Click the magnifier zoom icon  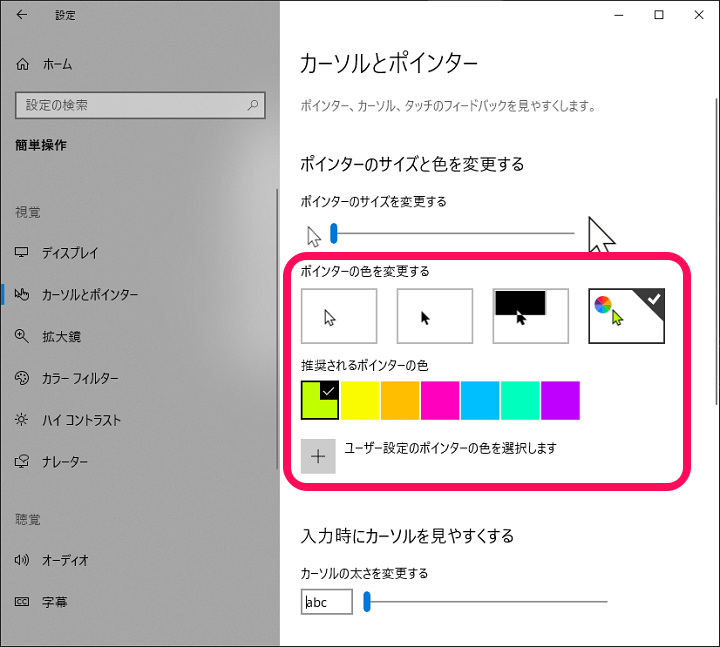tap(22, 336)
